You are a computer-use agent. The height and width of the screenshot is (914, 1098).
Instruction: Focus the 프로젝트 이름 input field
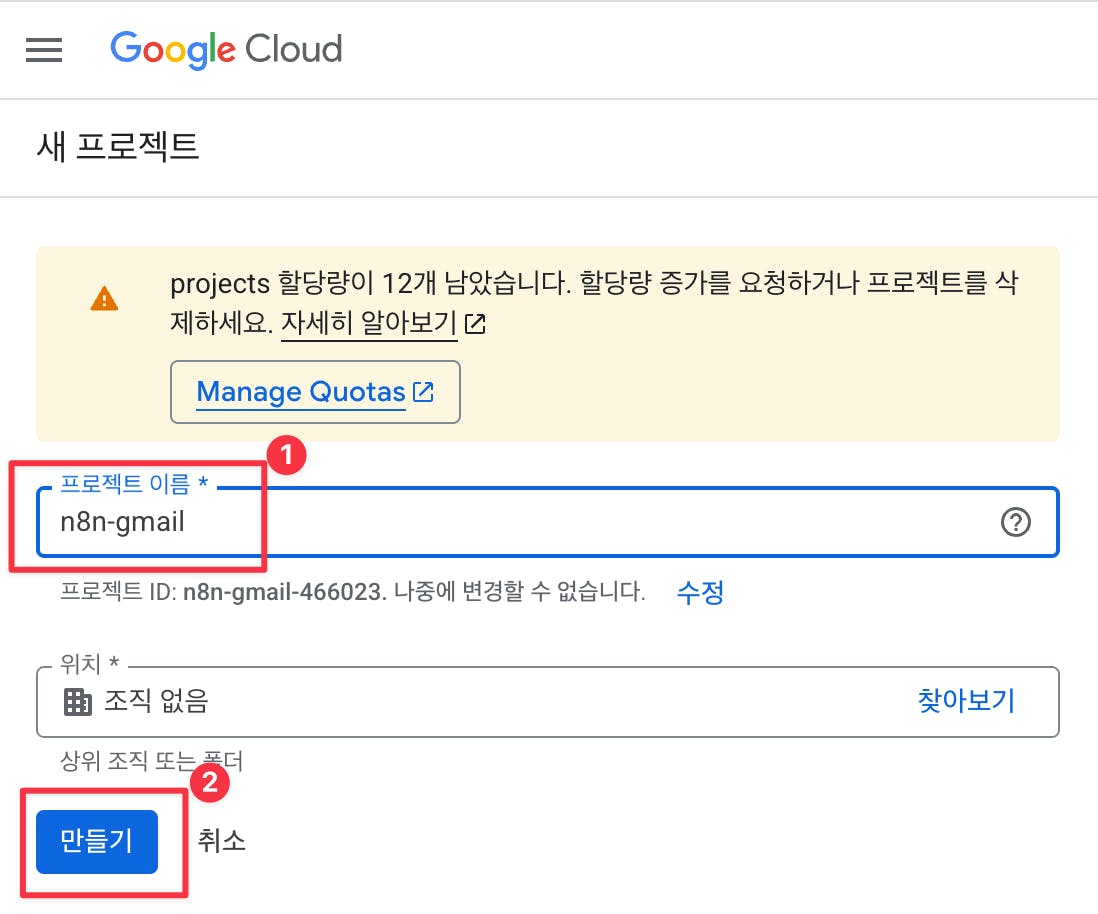pyautogui.click(x=548, y=522)
